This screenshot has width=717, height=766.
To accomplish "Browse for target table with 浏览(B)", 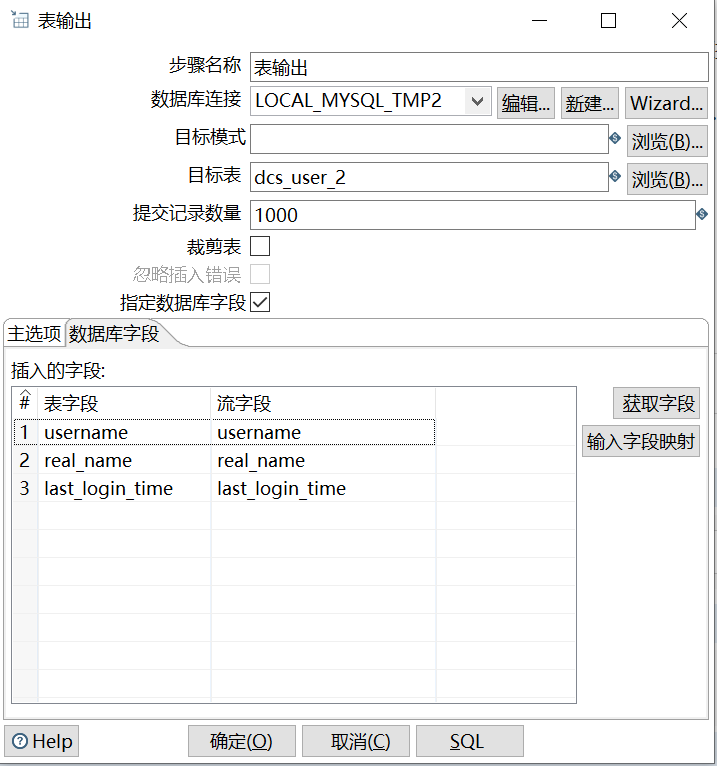I will (667, 179).
